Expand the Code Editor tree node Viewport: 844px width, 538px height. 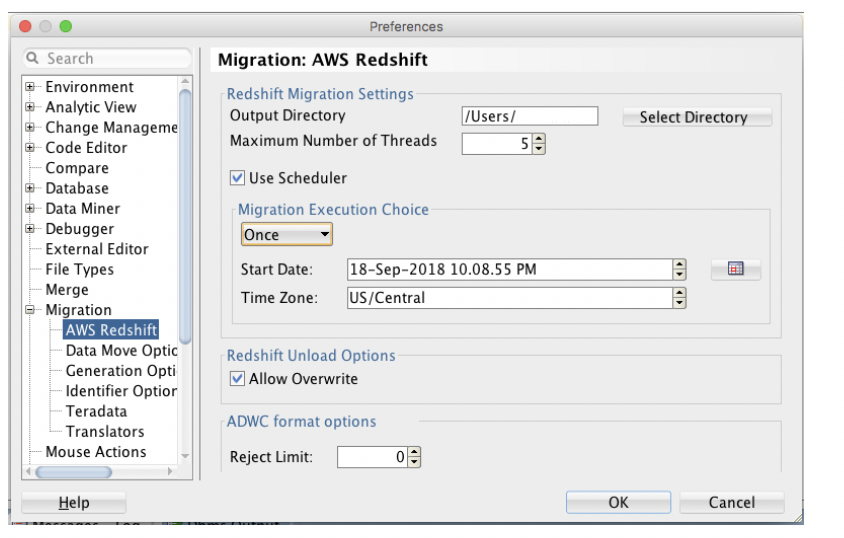[30, 148]
